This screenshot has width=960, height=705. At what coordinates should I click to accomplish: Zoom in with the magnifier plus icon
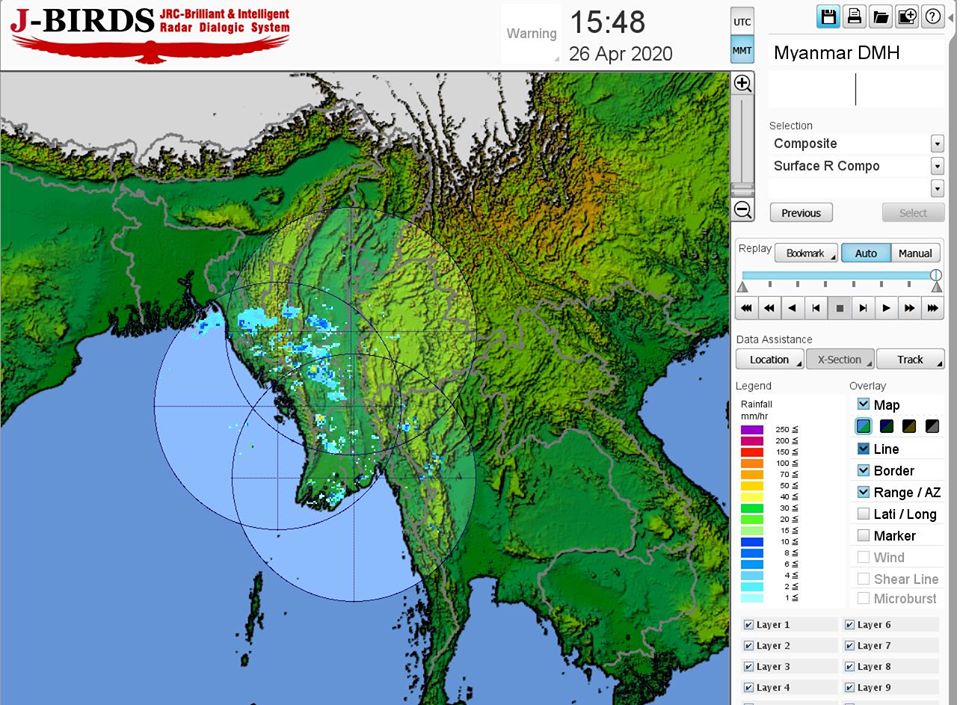[742, 84]
